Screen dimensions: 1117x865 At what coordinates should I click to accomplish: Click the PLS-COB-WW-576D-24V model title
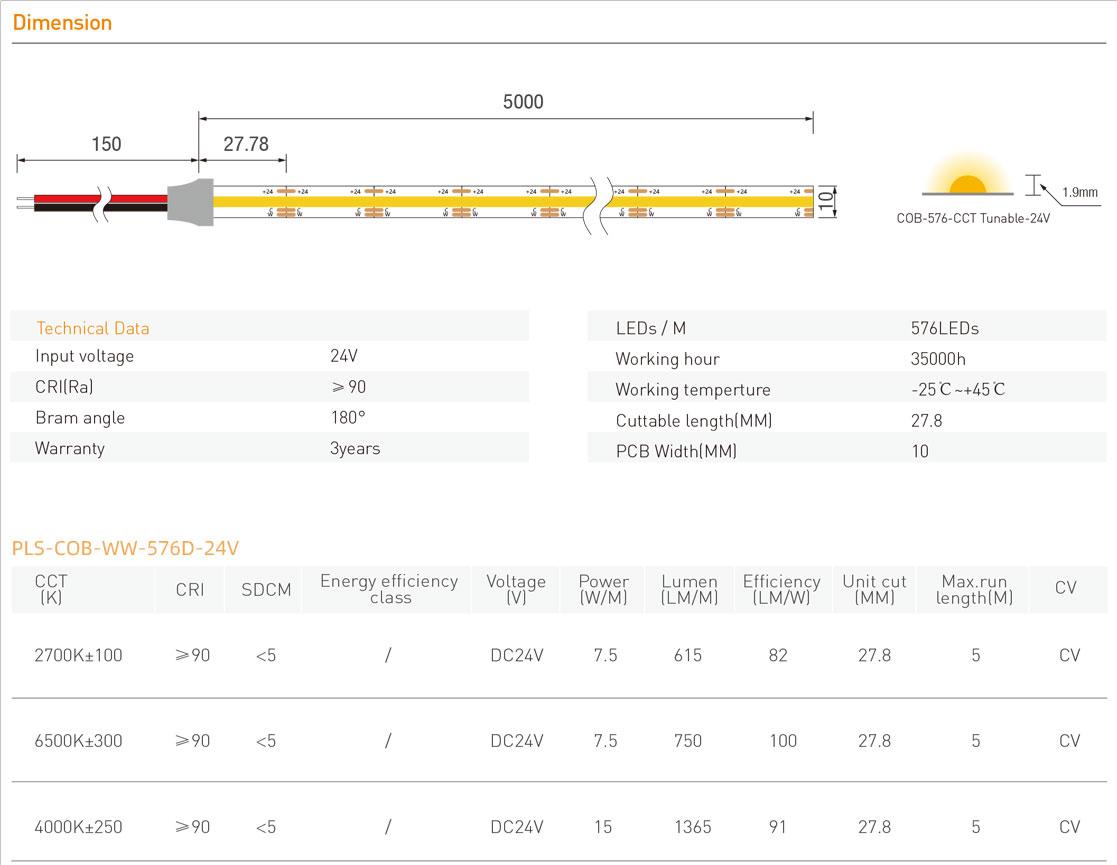pos(125,548)
